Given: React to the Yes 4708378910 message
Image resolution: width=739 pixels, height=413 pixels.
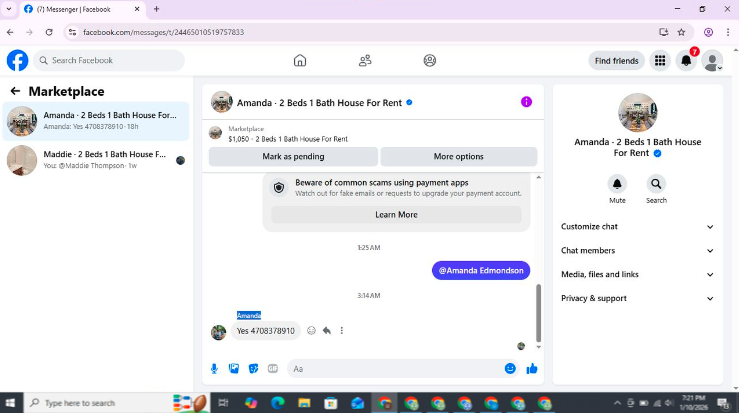Looking at the screenshot, I should 311,330.
